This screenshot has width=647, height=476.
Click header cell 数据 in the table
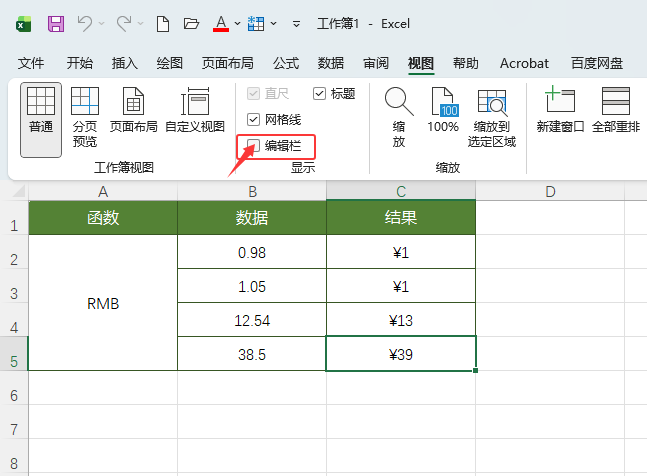click(x=252, y=218)
